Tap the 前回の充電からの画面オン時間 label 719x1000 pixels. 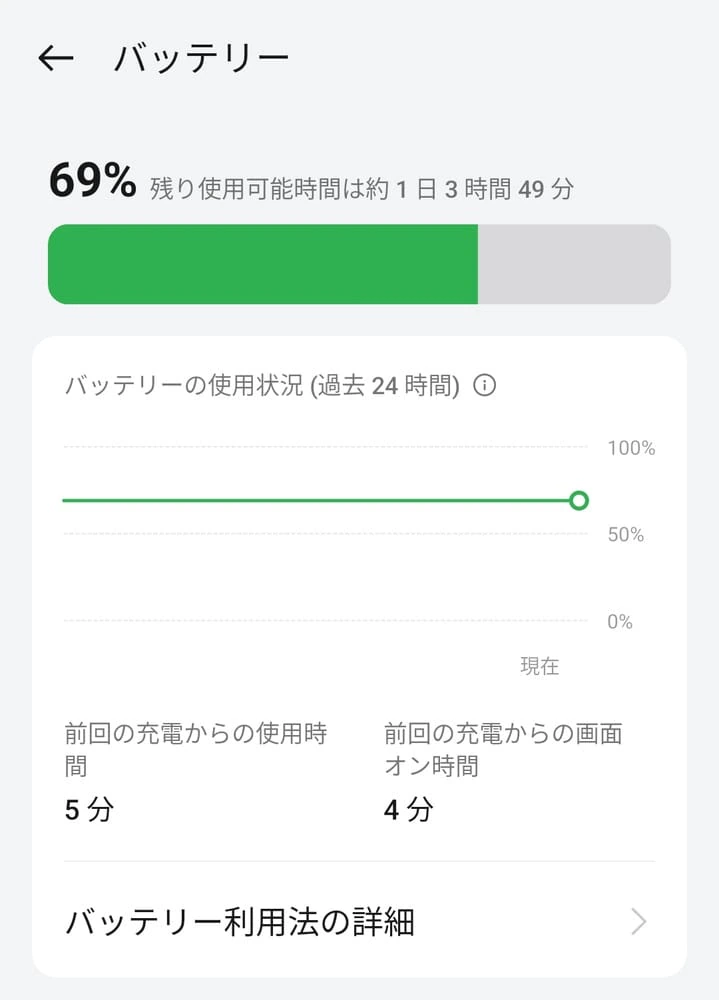tap(503, 749)
